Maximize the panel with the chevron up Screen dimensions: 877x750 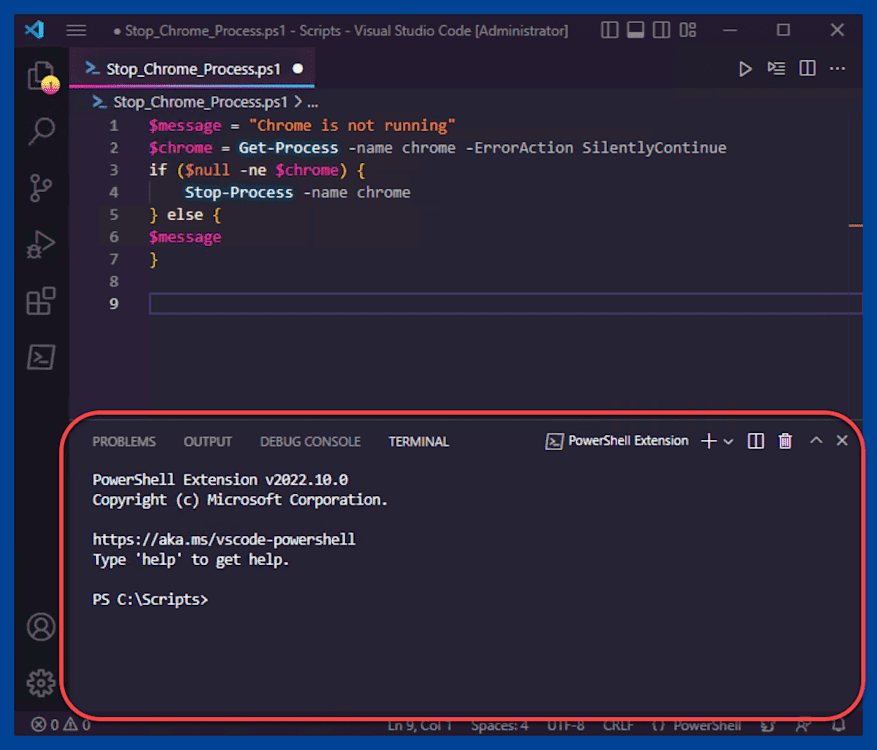816,440
